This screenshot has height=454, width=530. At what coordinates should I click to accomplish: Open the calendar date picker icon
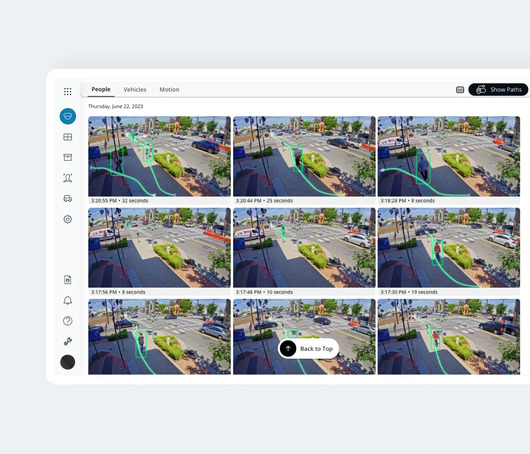(460, 90)
